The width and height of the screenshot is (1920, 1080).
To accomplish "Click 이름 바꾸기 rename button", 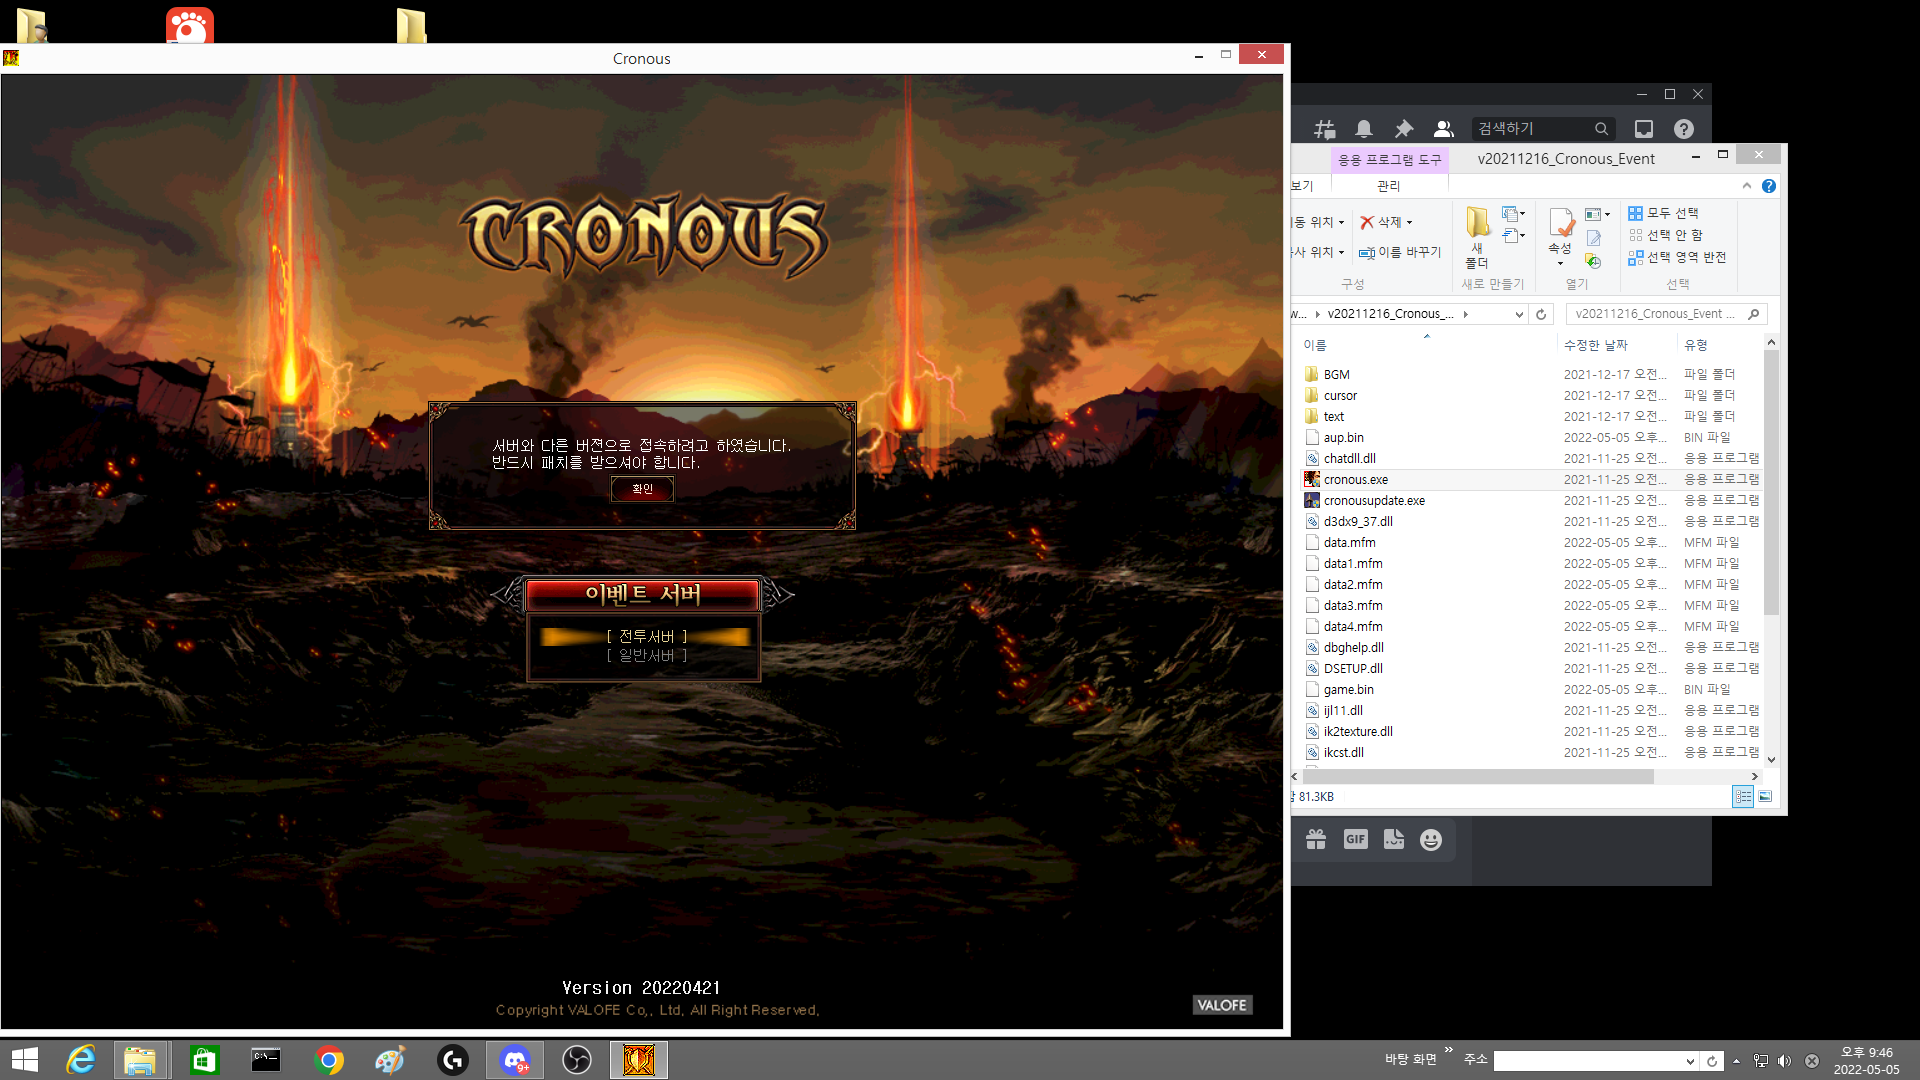I will click(1400, 252).
